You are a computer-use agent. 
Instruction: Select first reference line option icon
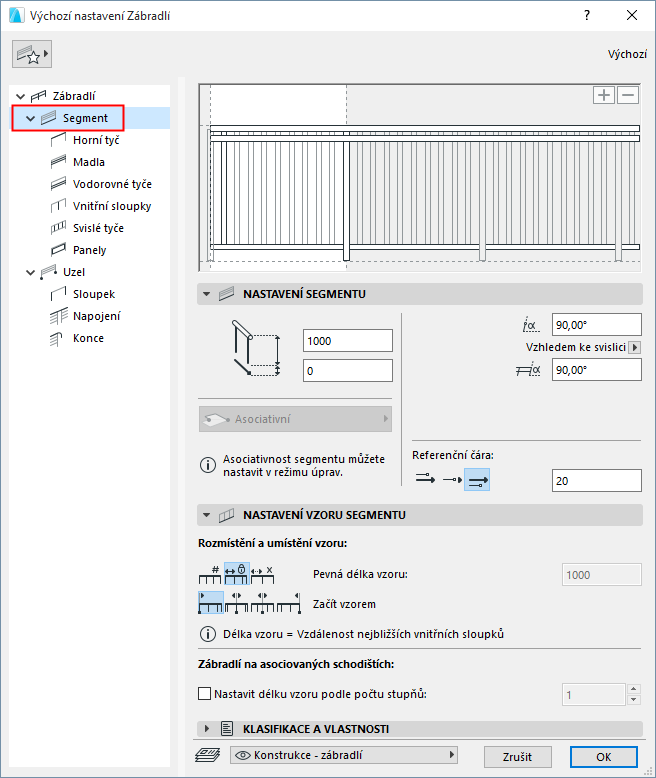pos(425,479)
